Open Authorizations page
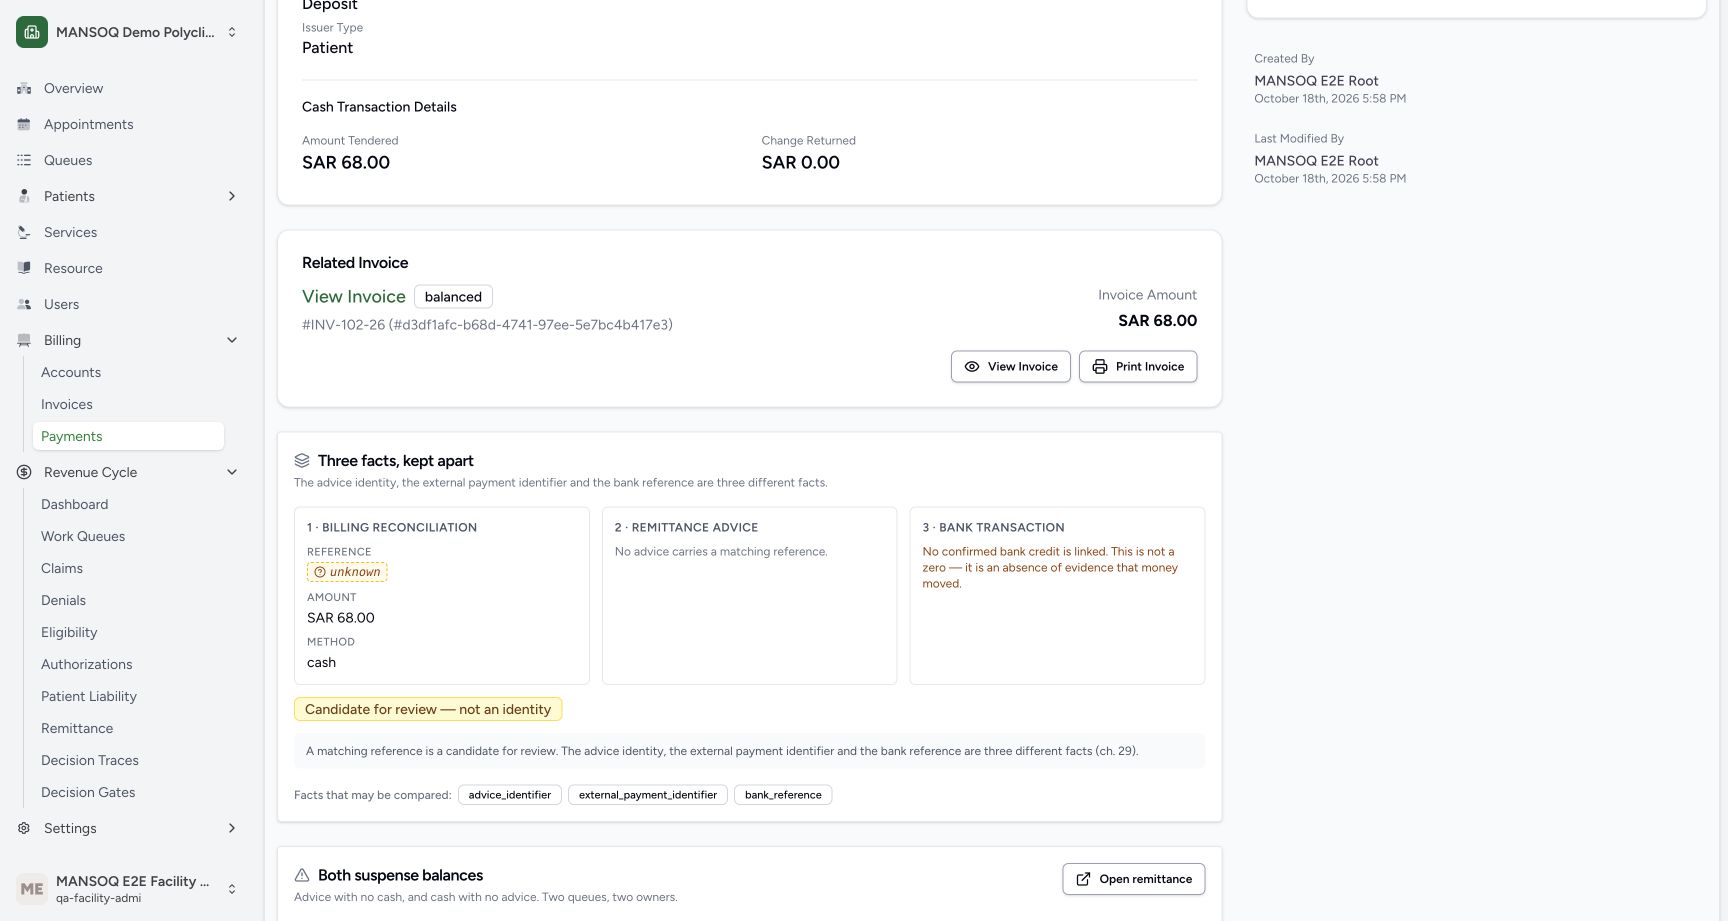The height and width of the screenshot is (921, 1728). (86, 664)
